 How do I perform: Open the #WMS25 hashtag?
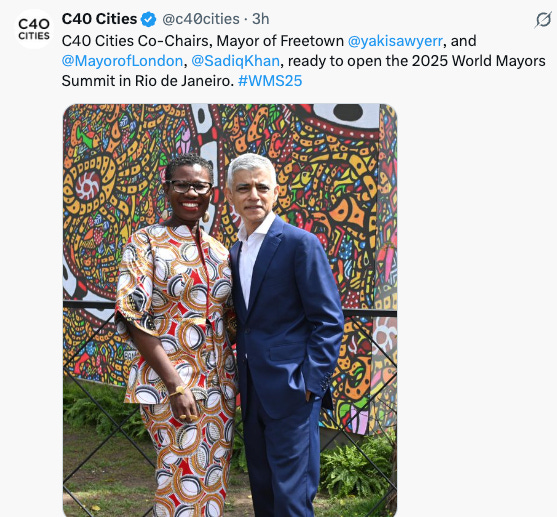[270, 81]
